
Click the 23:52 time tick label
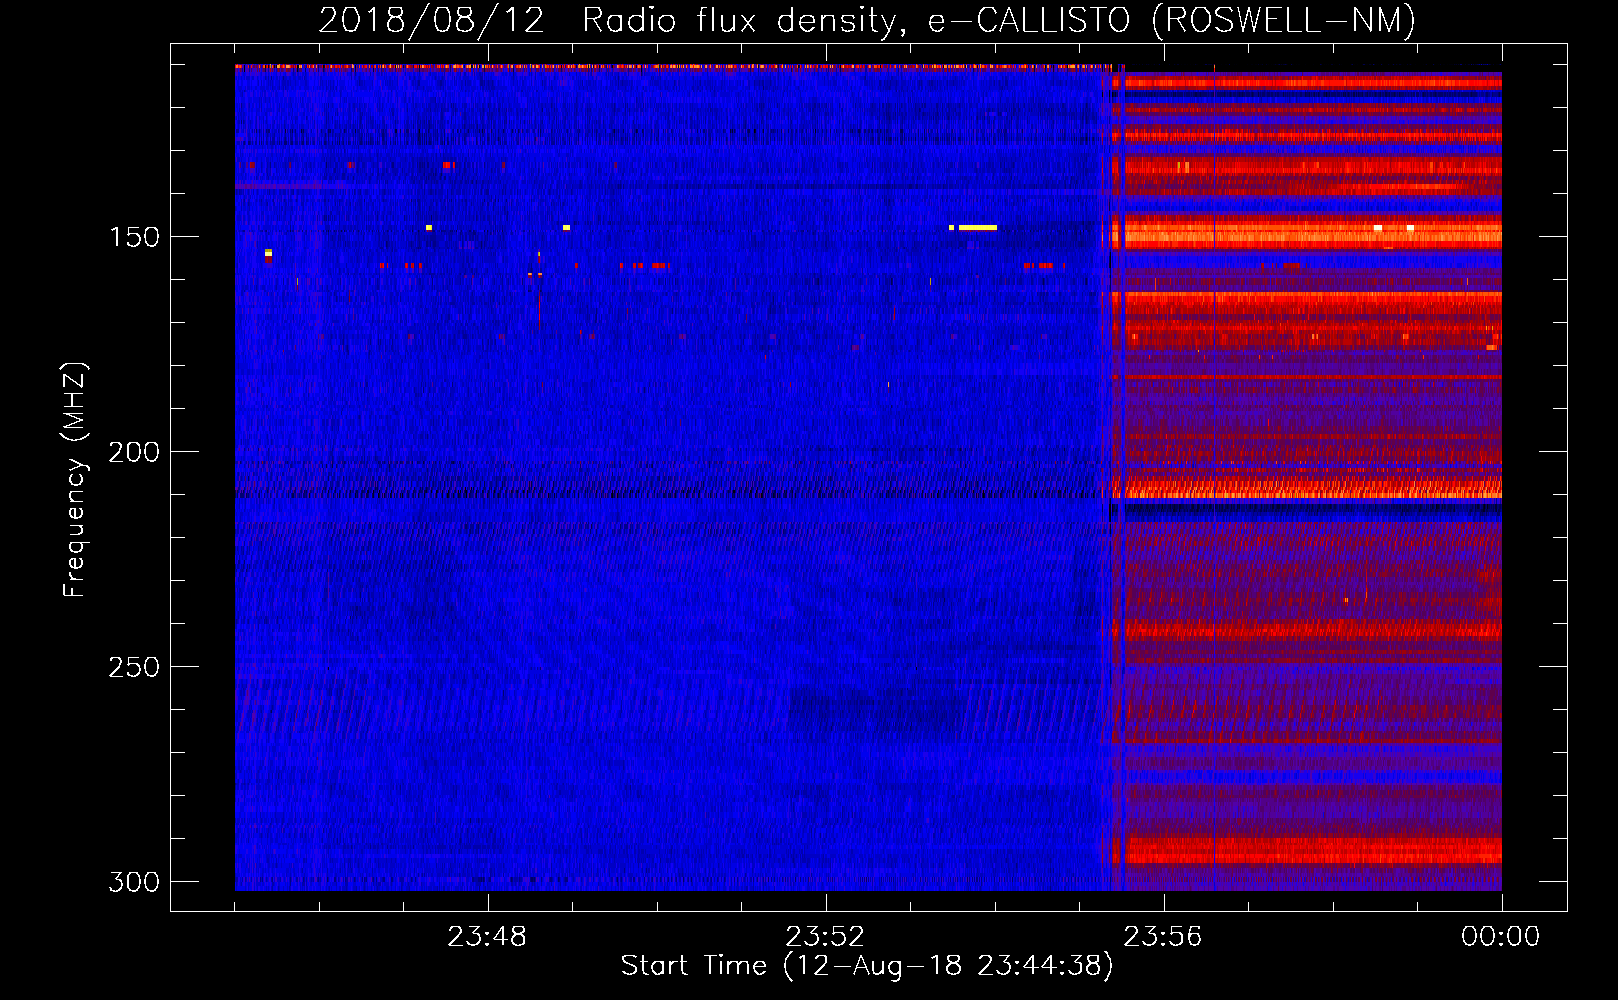(825, 937)
